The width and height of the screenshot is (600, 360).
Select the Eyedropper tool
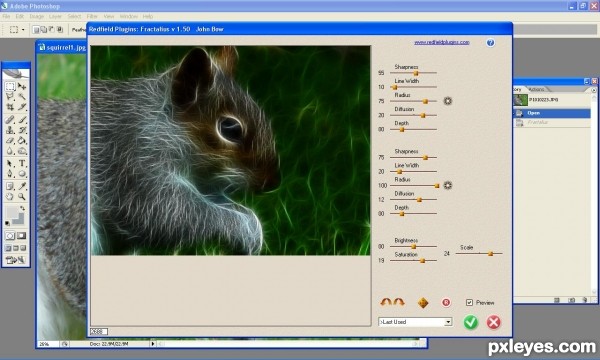(22, 186)
